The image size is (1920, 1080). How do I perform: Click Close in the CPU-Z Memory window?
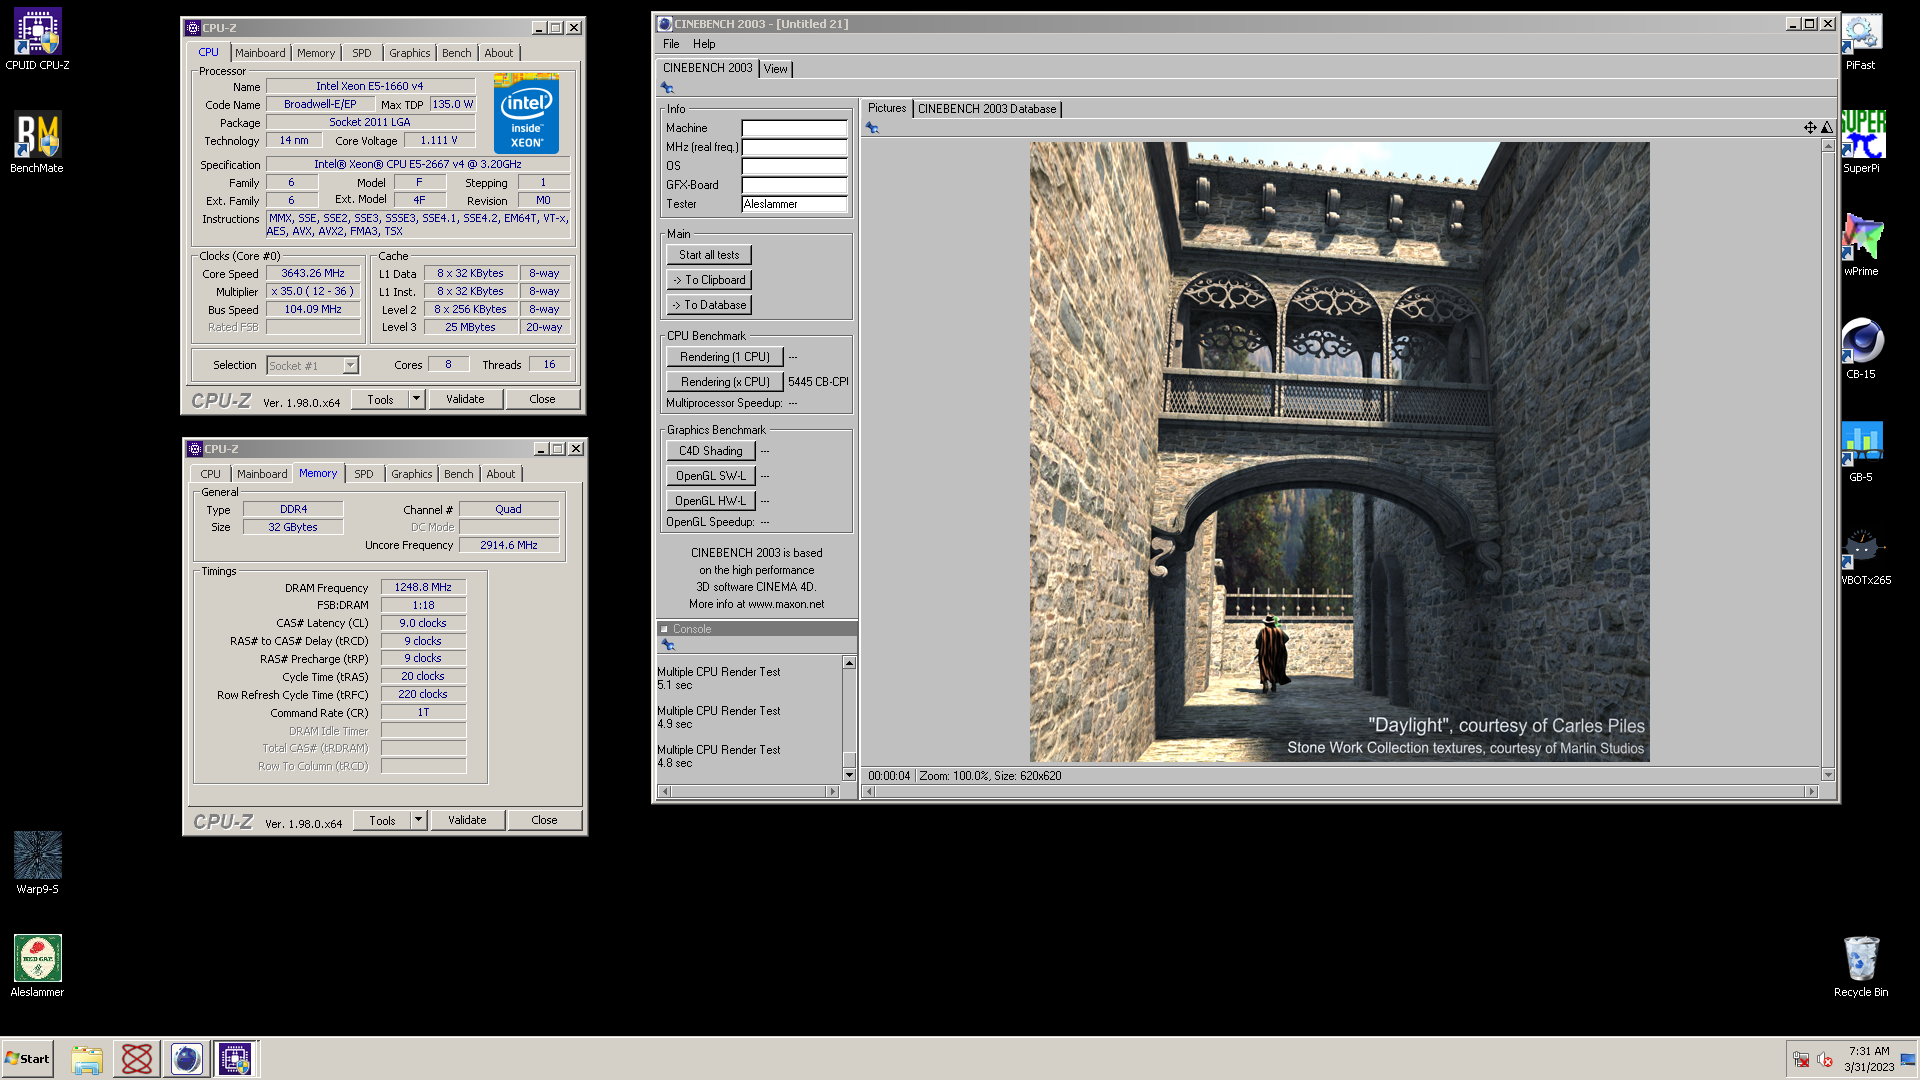544,820
